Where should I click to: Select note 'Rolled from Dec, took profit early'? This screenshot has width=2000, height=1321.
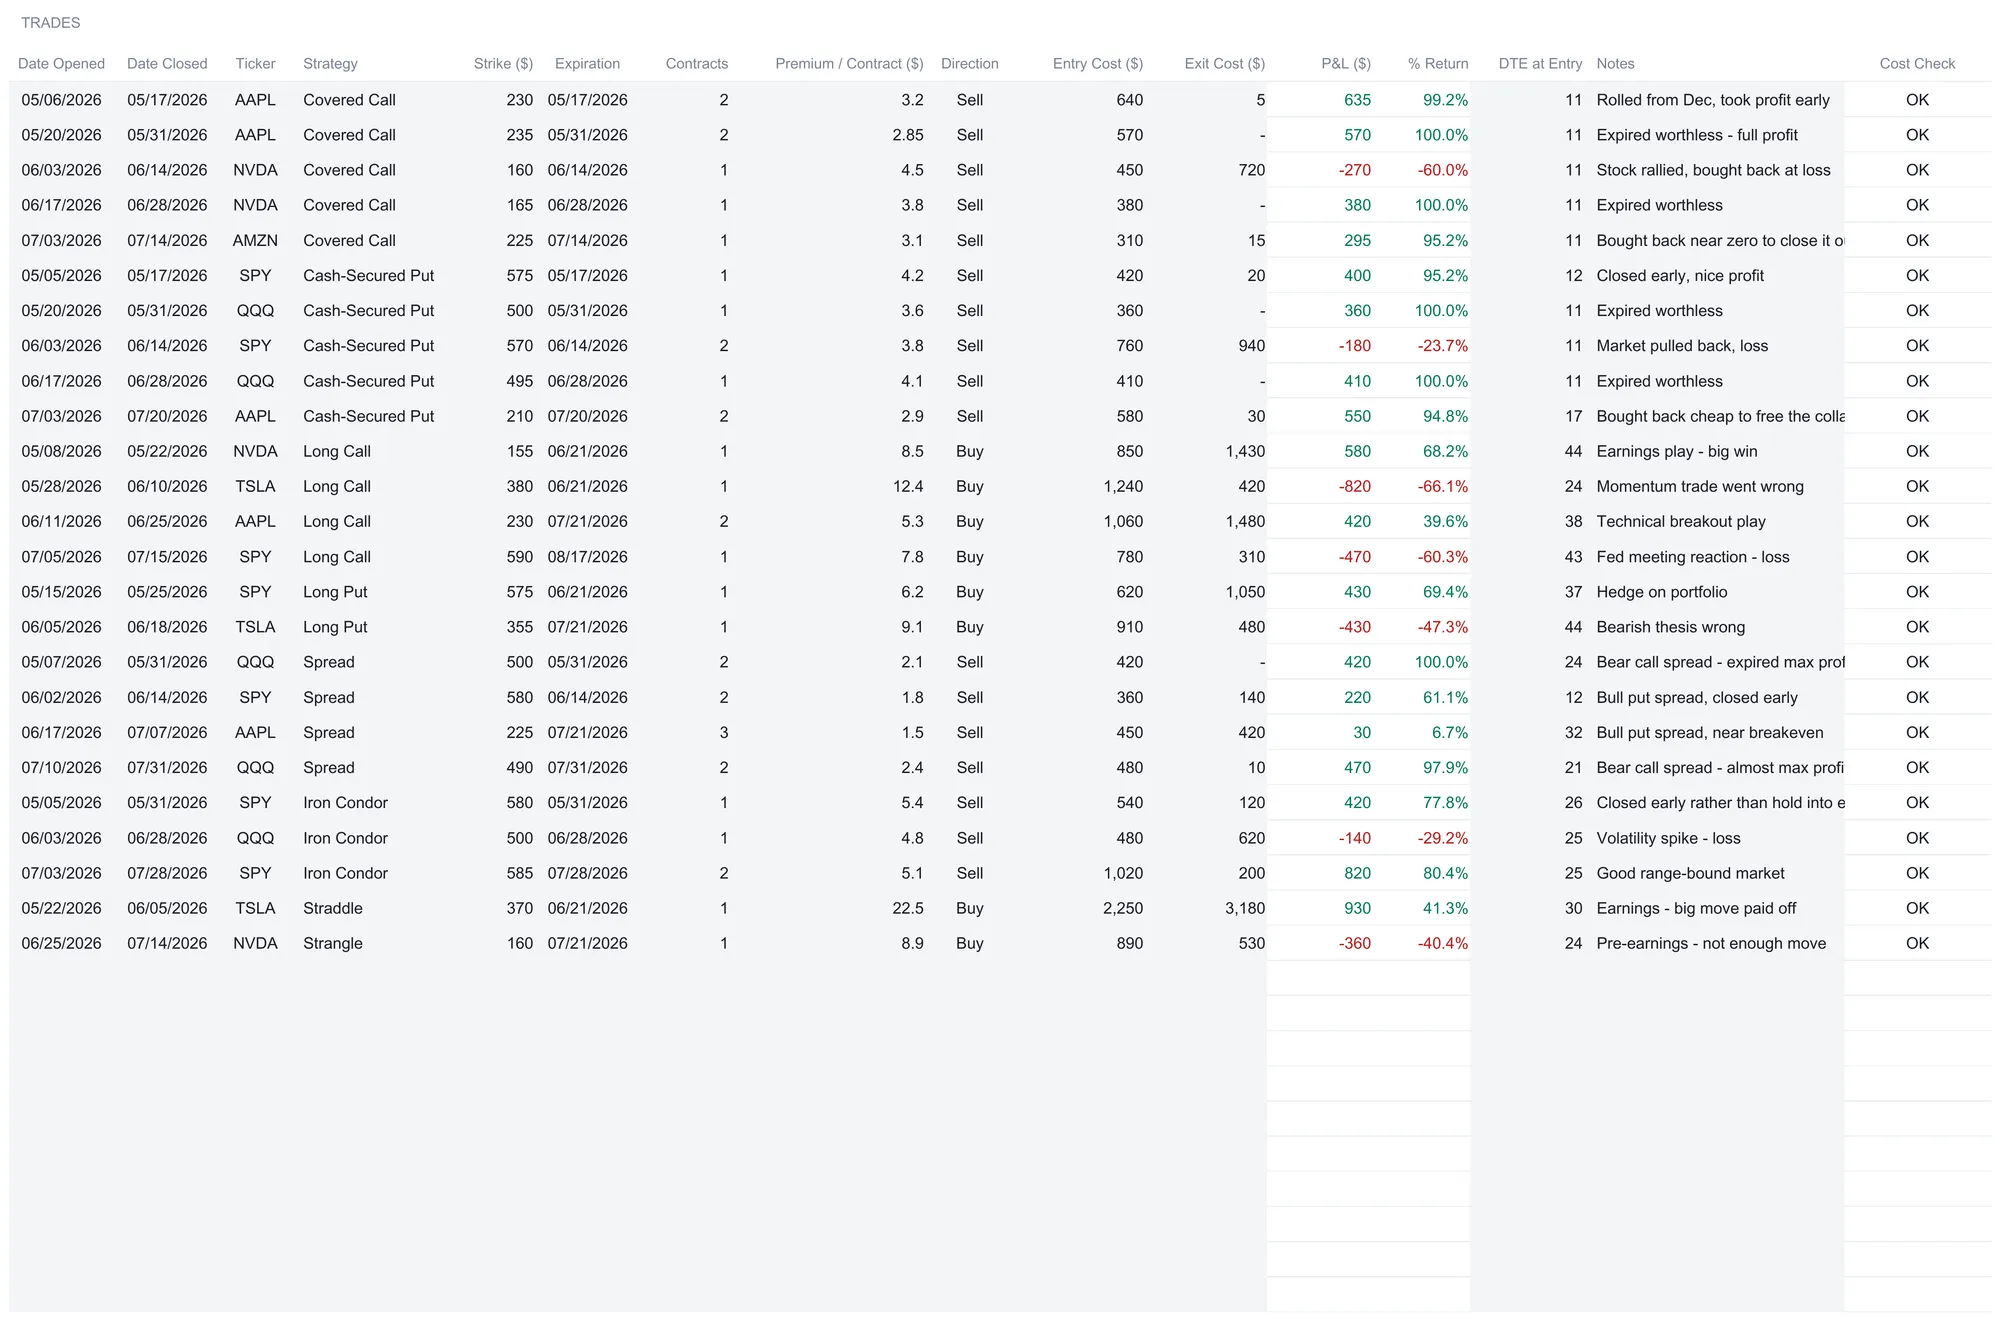1712,100
